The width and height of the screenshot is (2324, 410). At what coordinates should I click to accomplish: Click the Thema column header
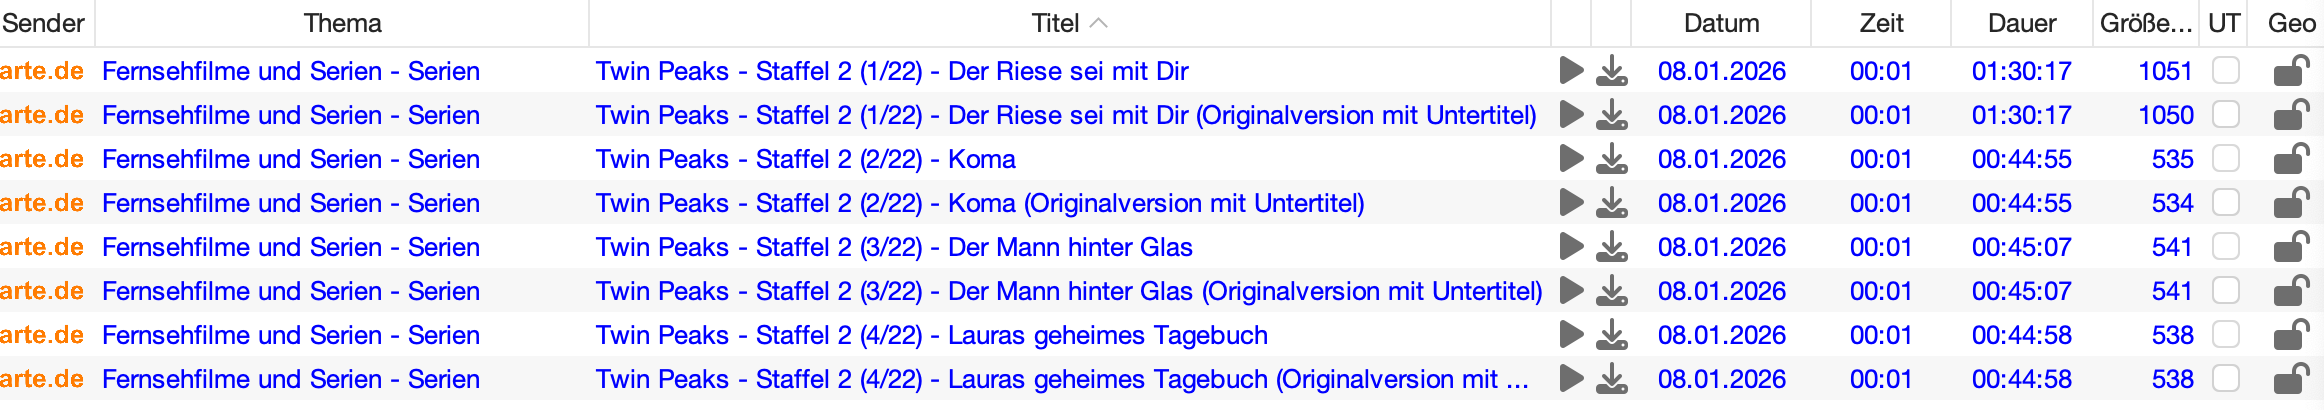click(x=342, y=23)
